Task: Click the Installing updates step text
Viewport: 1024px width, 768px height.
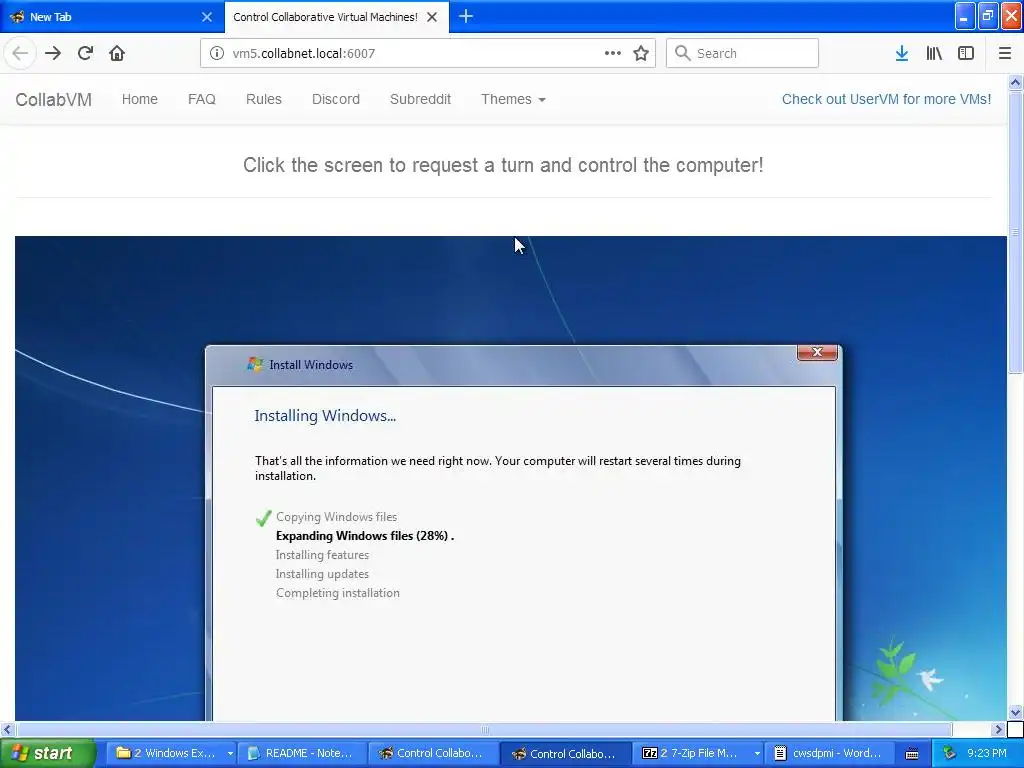Action: click(323, 573)
